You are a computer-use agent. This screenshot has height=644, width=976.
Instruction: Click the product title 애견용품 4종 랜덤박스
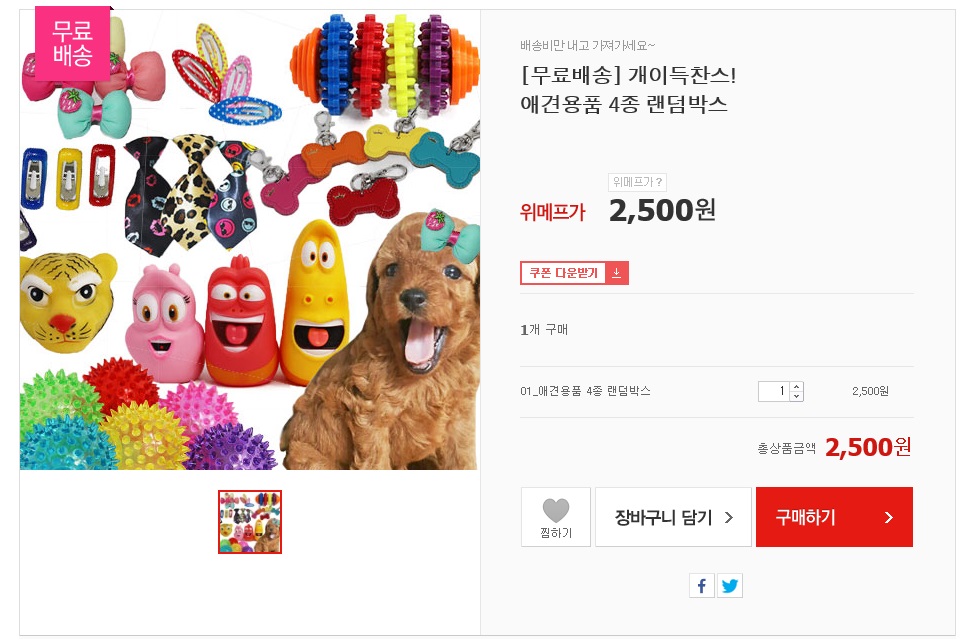[x=624, y=103]
